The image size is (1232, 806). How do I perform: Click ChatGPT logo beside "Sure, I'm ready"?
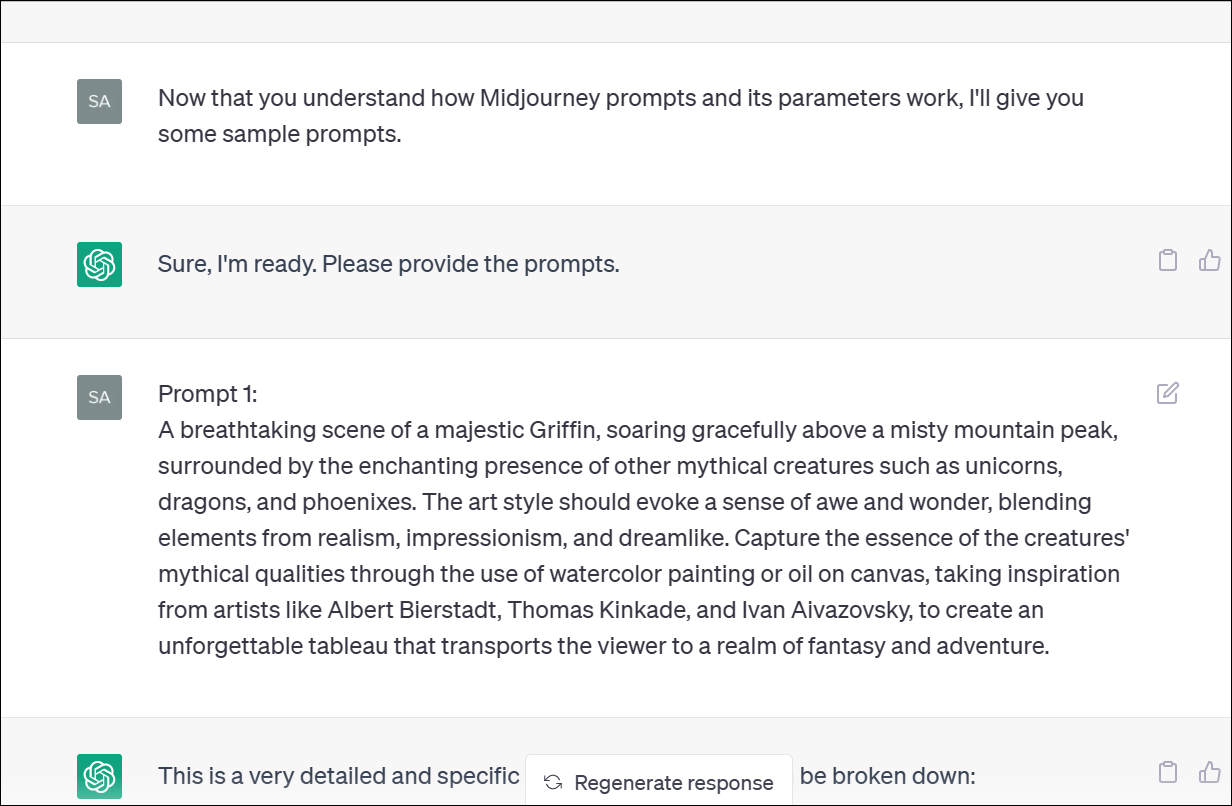coord(99,265)
